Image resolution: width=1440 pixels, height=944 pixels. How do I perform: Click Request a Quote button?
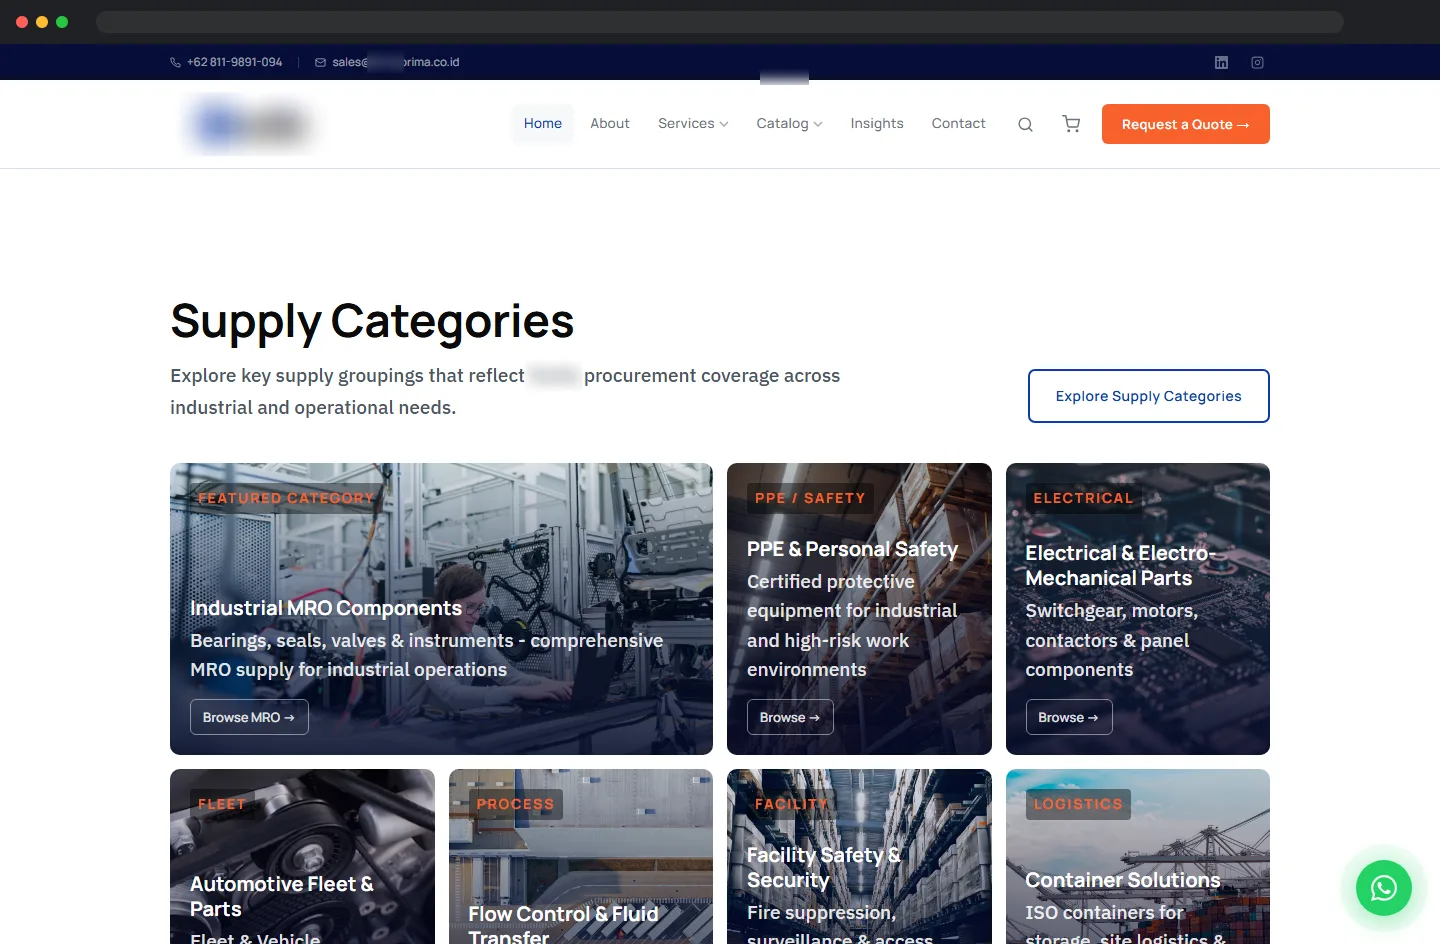pos(1186,124)
